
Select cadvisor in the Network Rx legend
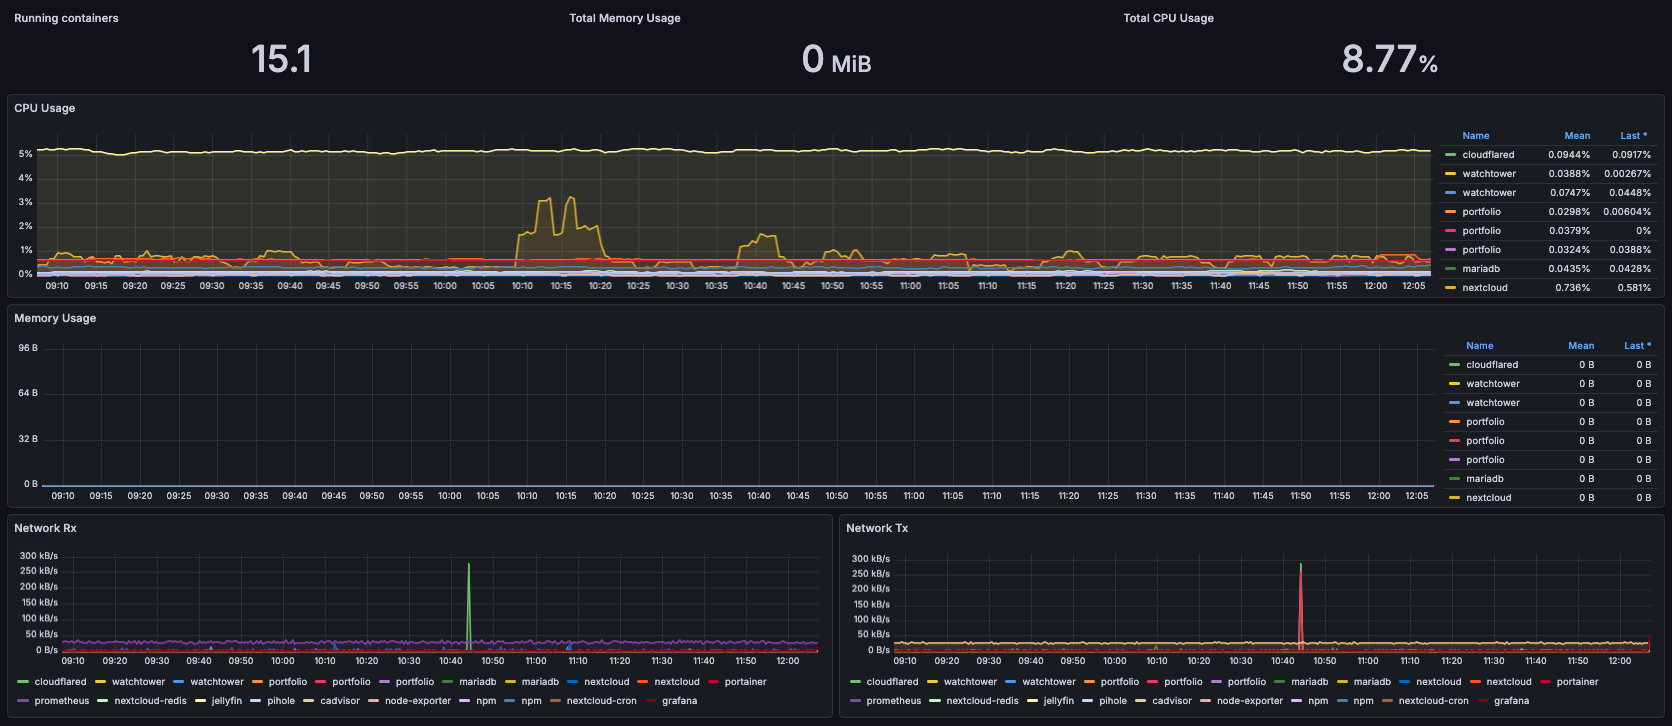[340, 701]
